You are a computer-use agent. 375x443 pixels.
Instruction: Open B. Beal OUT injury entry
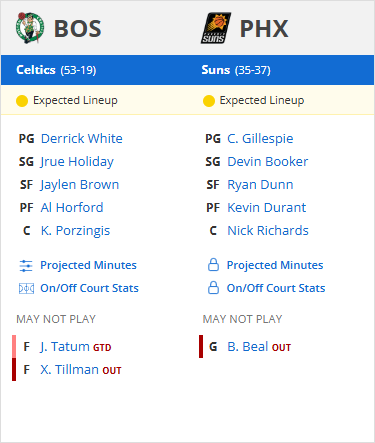point(259,347)
